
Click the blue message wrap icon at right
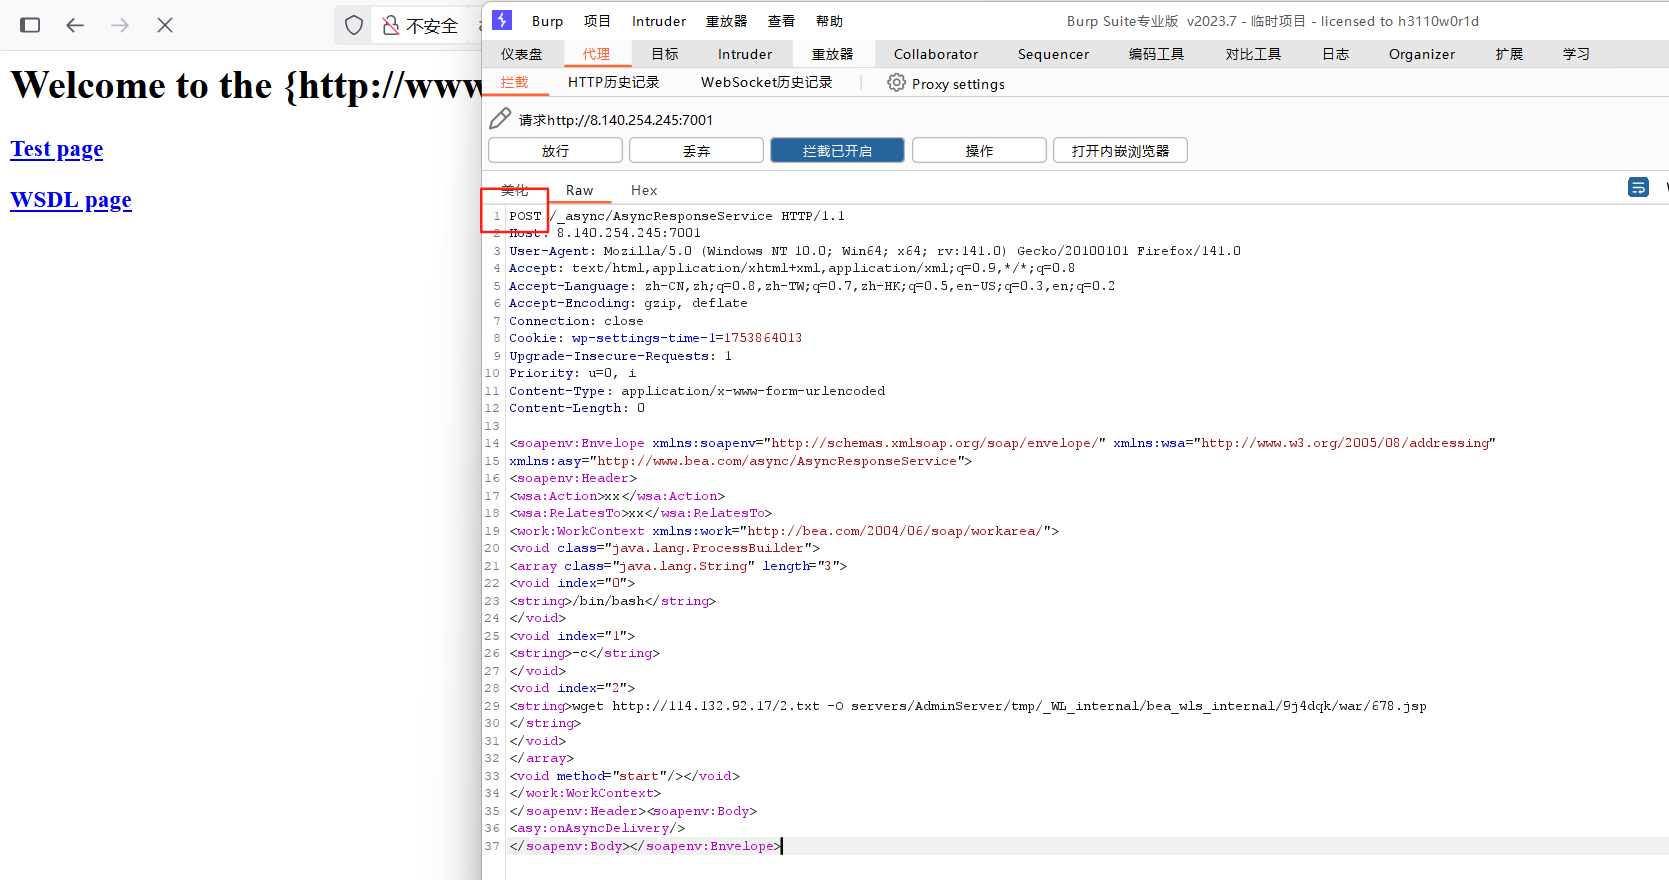point(1638,187)
